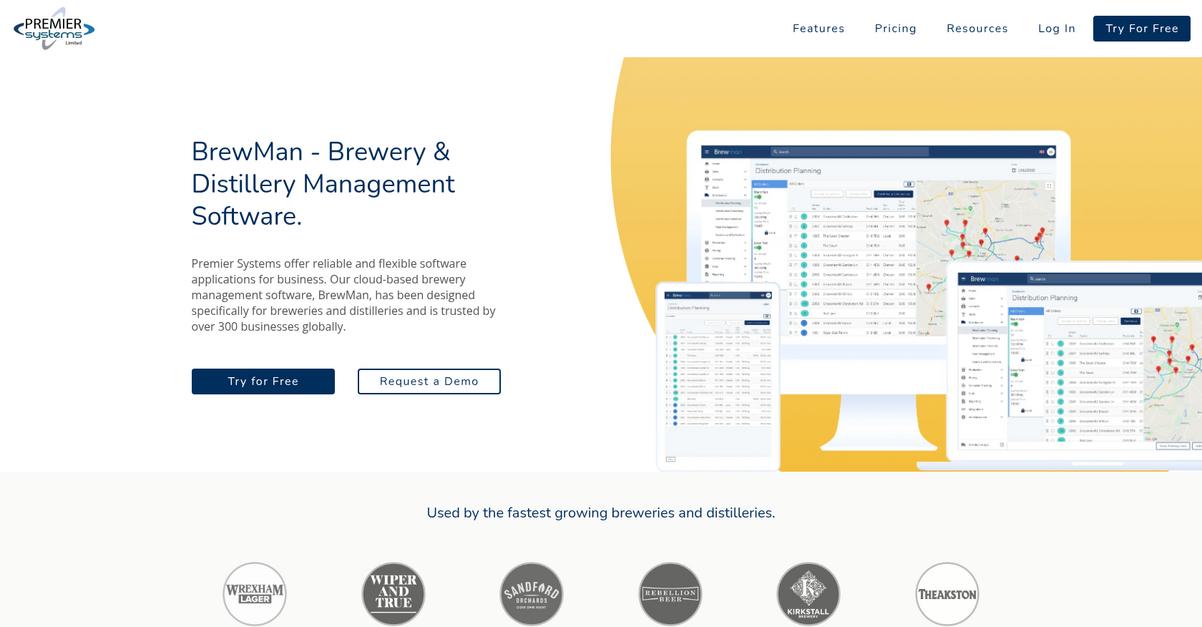
Task: Click the Sandford Orchards logo
Action: click(x=531, y=594)
